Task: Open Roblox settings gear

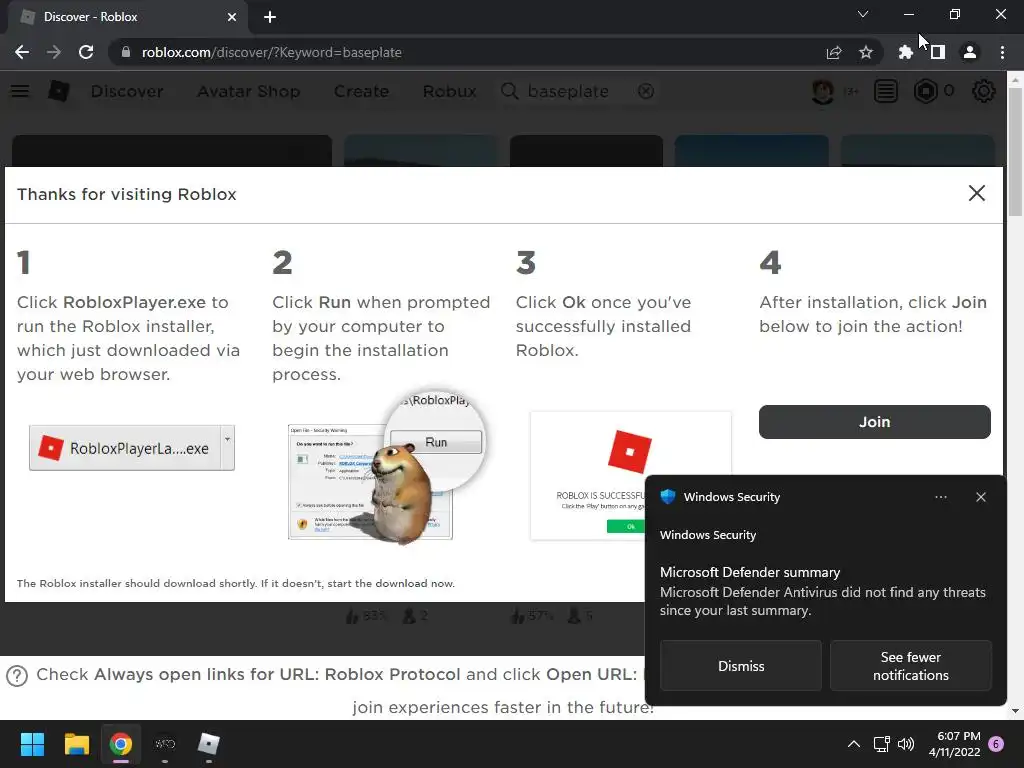Action: [x=984, y=91]
